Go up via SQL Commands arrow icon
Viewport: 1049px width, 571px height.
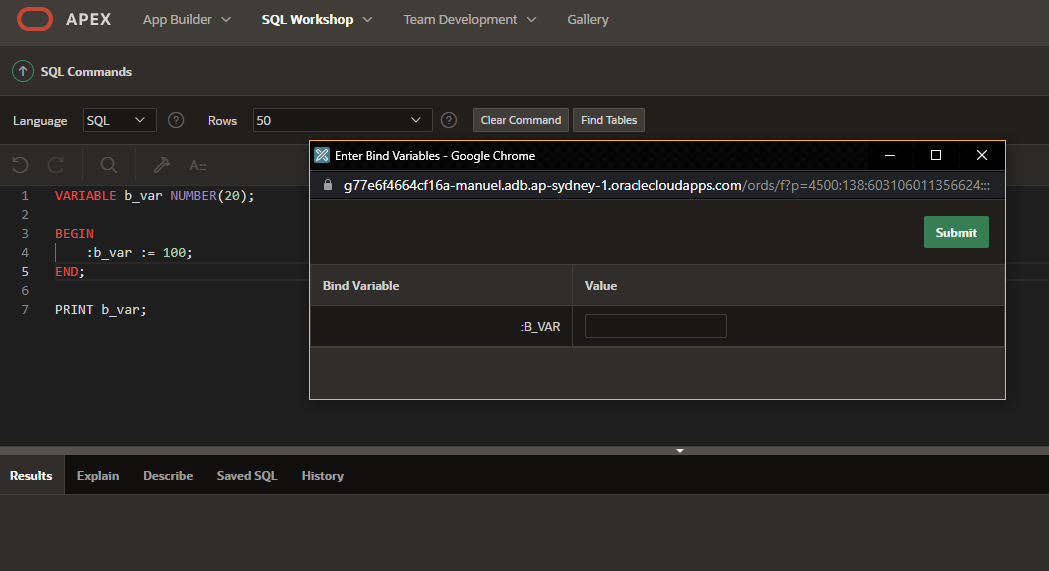coord(23,71)
